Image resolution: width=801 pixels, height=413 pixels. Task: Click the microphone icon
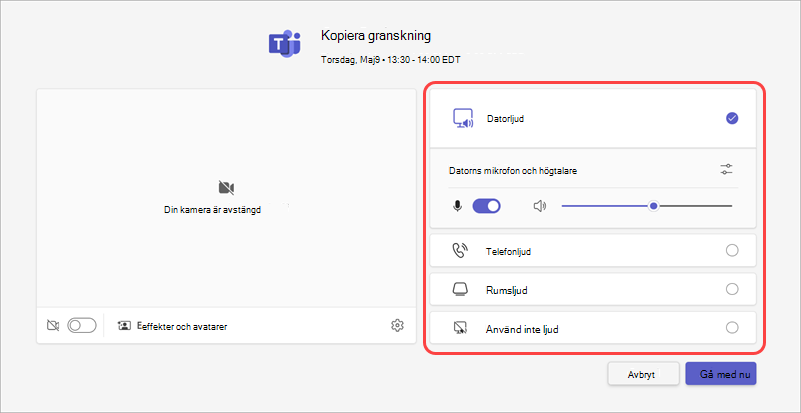458,206
